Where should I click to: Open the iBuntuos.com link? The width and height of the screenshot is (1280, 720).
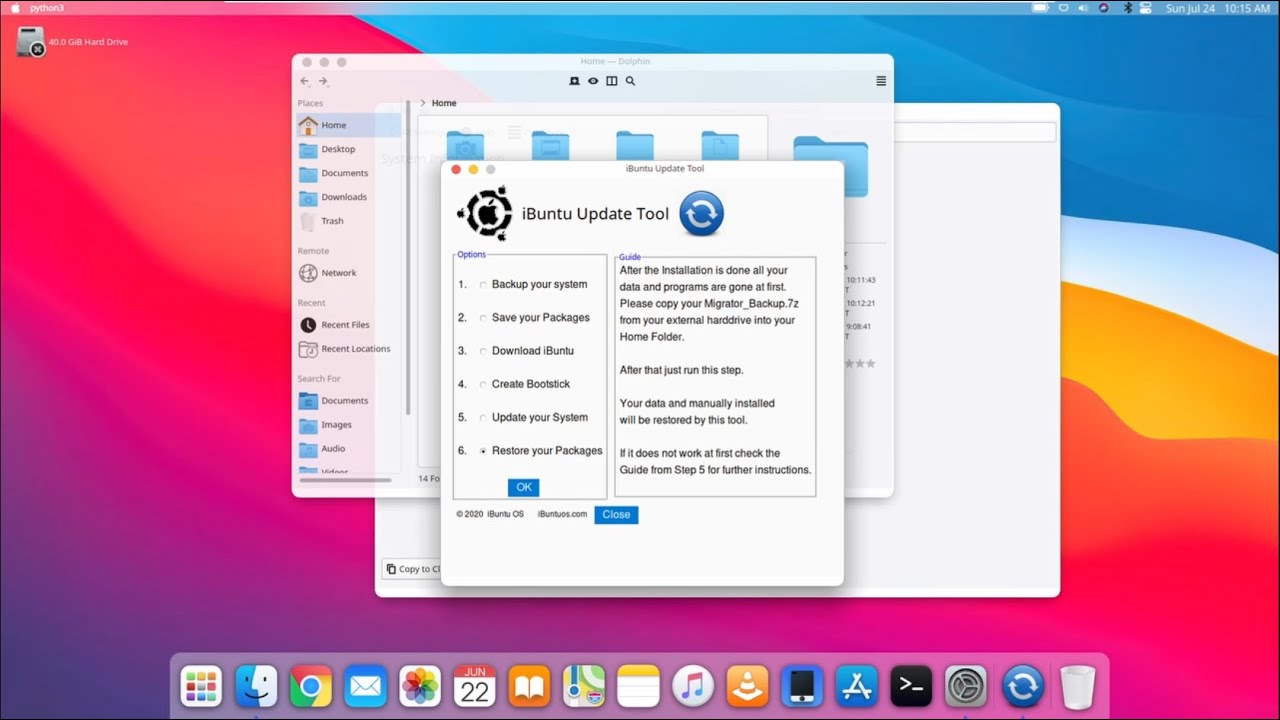tap(562, 514)
